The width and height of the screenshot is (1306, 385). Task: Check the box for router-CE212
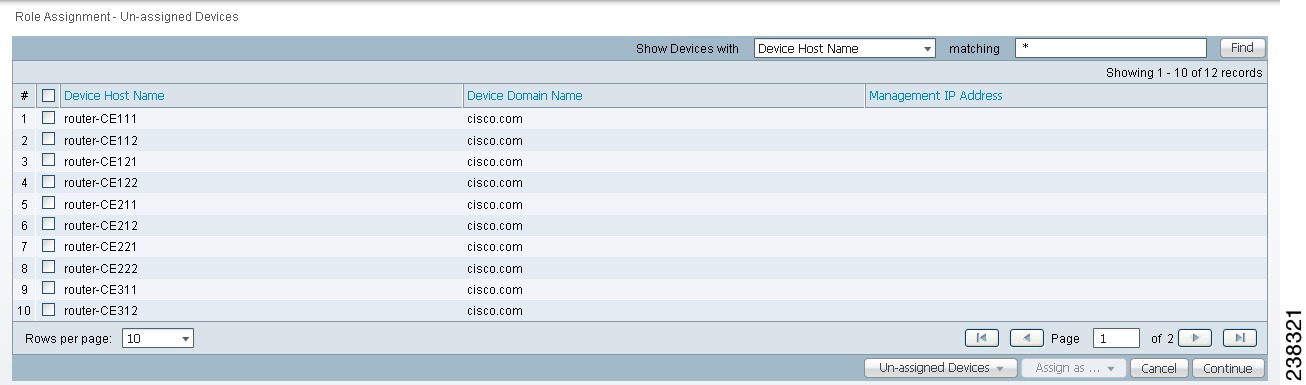click(x=48, y=225)
